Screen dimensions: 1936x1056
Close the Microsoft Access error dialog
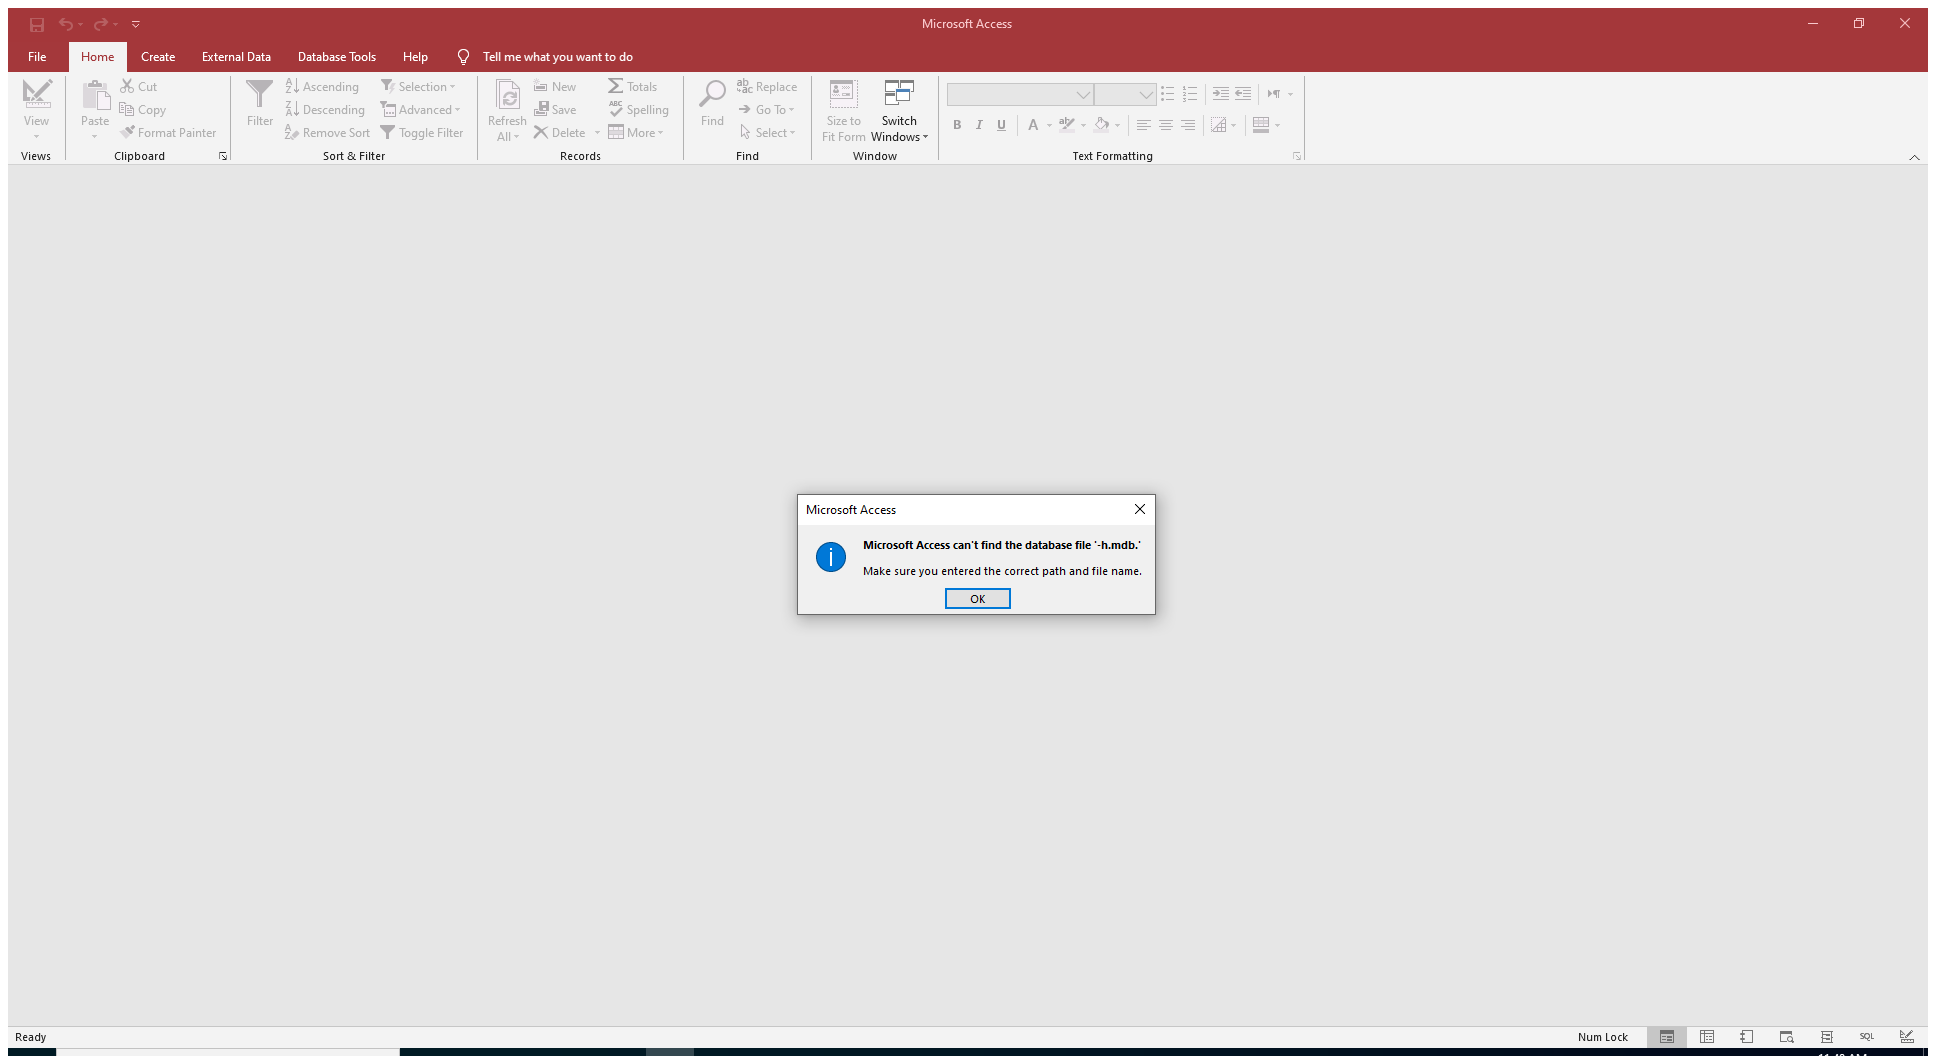(1139, 509)
